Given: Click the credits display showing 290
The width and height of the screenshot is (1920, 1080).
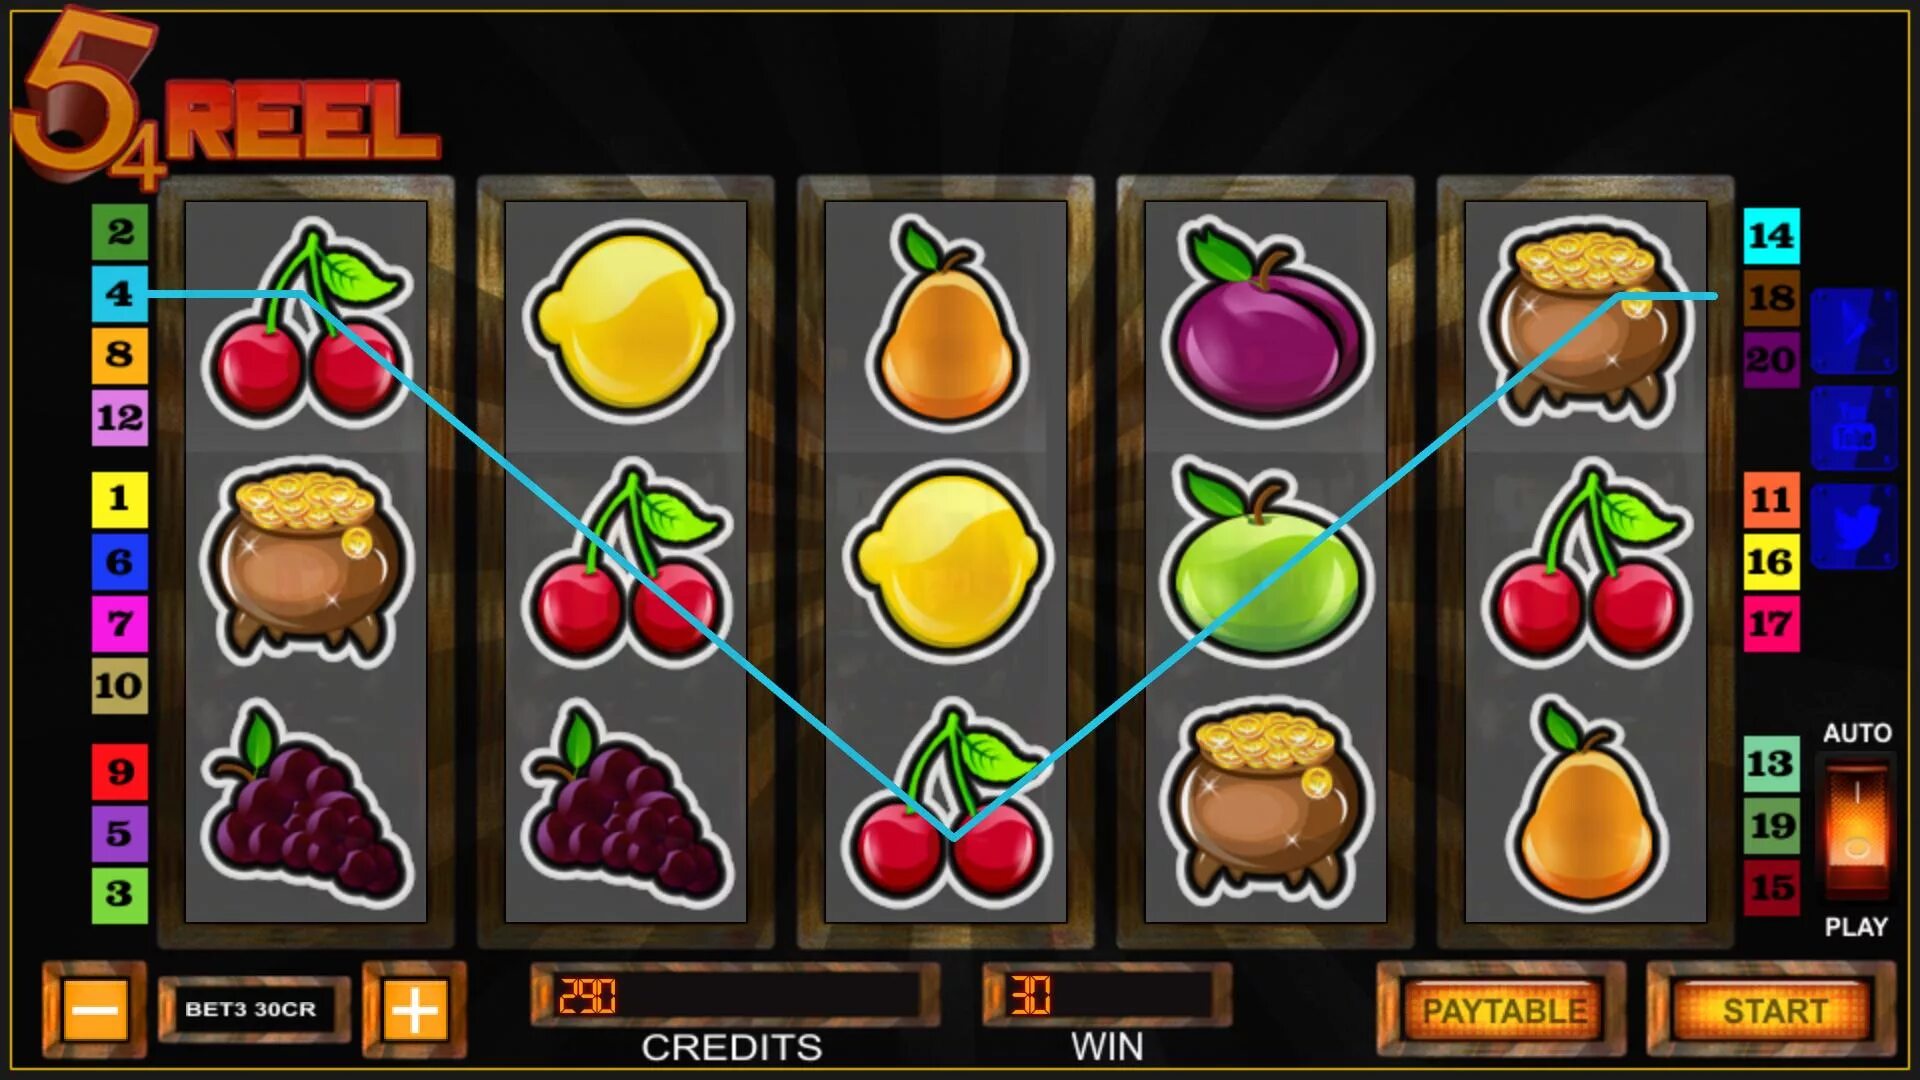Looking at the screenshot, I should [735, 995].
